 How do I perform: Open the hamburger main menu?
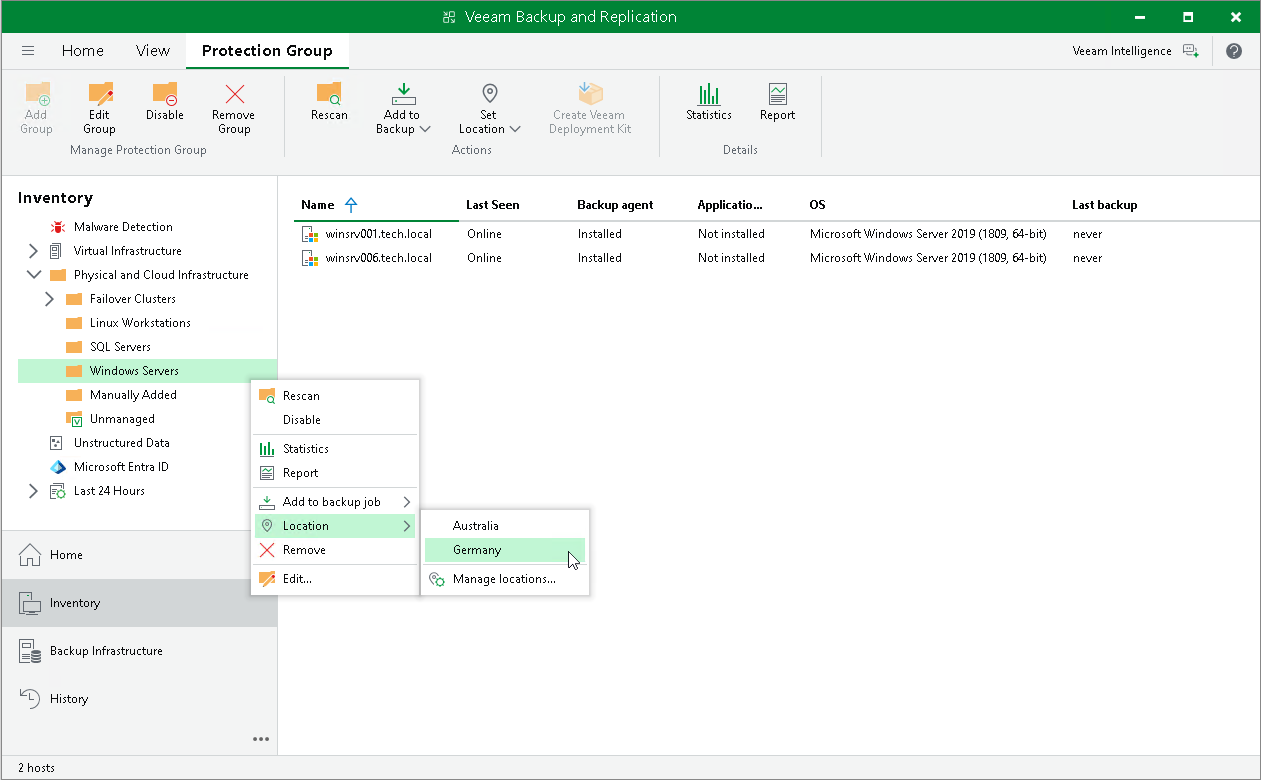(28, 51)
